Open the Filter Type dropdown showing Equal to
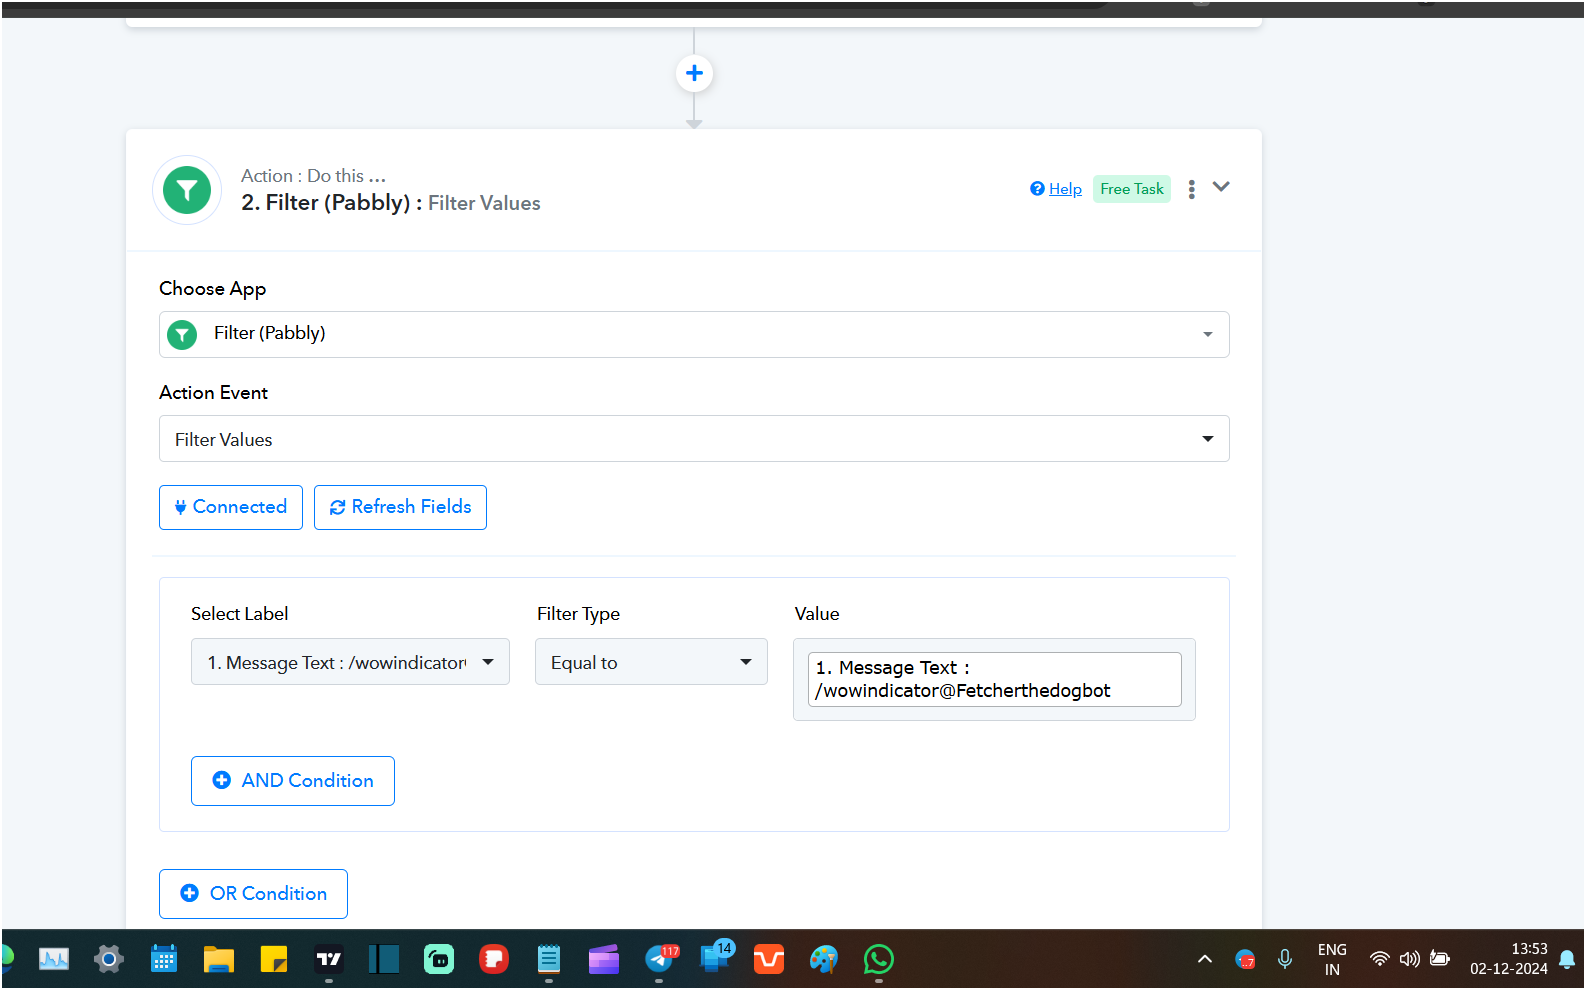This screenshot has width=1586, height=990. [651, 662]
